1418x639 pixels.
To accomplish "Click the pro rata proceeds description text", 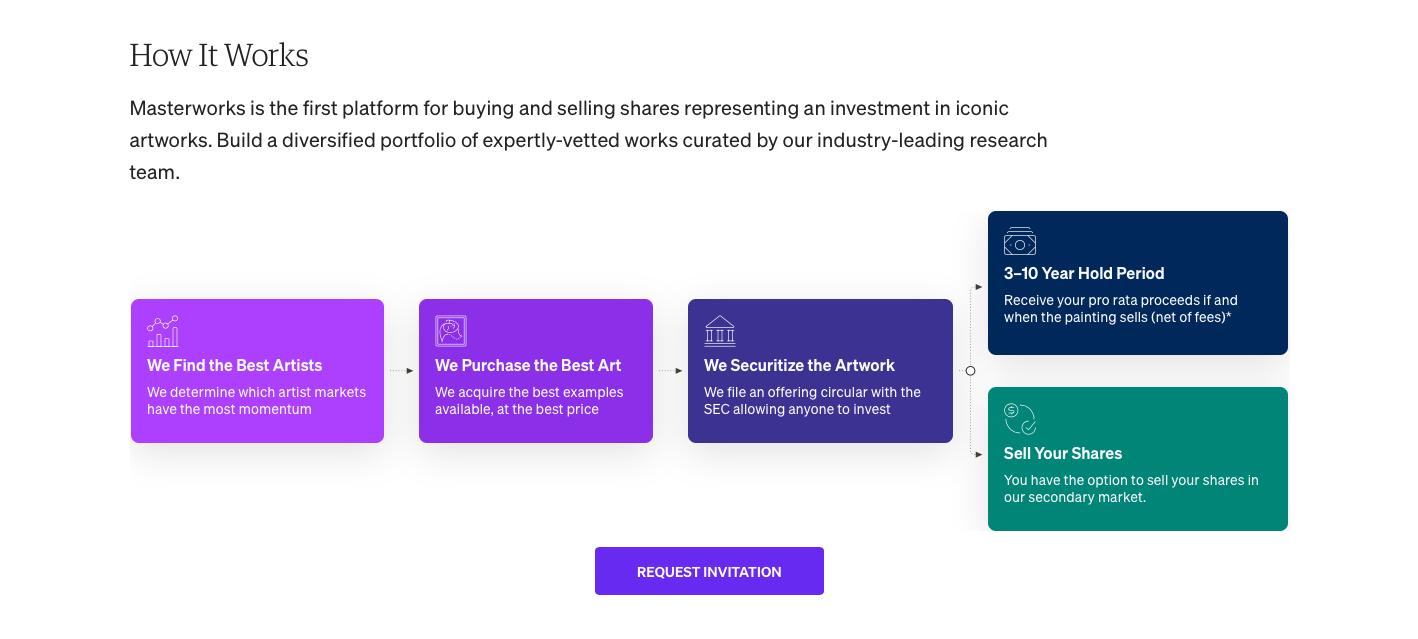I will click(1120, 308).
